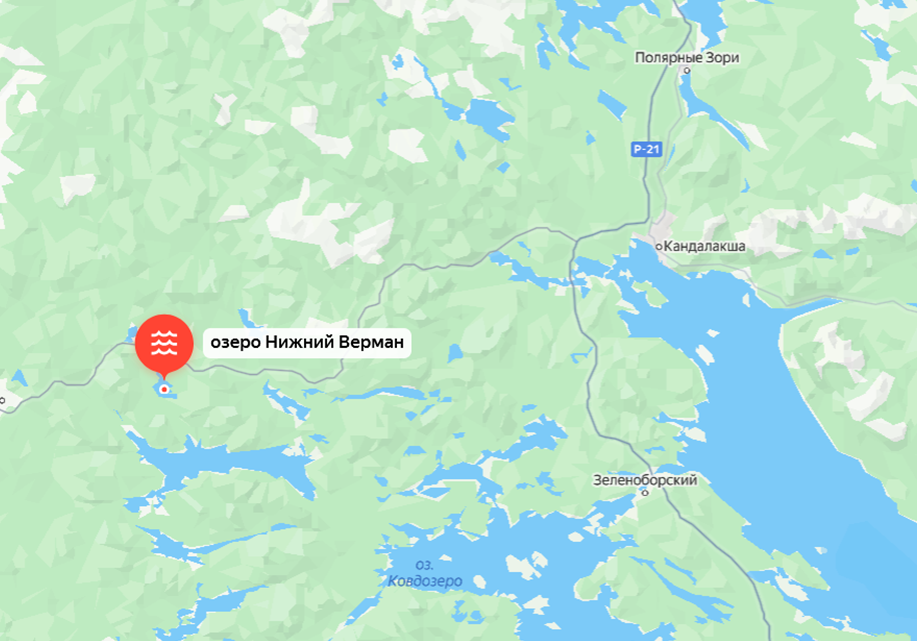This screenshot has height=641, width=917.
Task: Open the Полярные Зори city label
Action: [x=687, y=57]
